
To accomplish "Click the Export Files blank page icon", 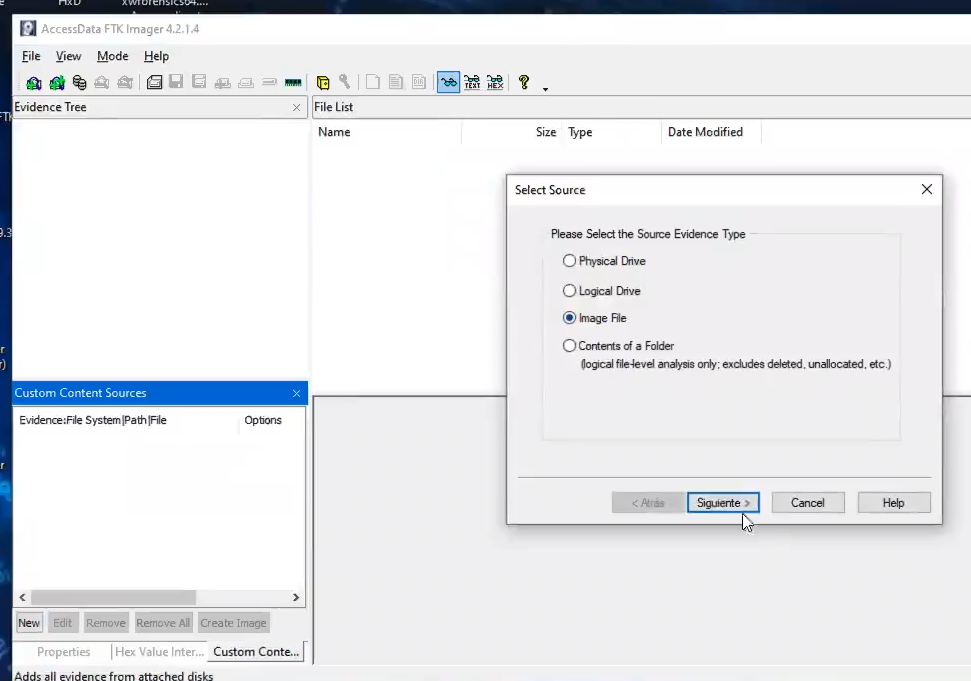I will point(373,82).
